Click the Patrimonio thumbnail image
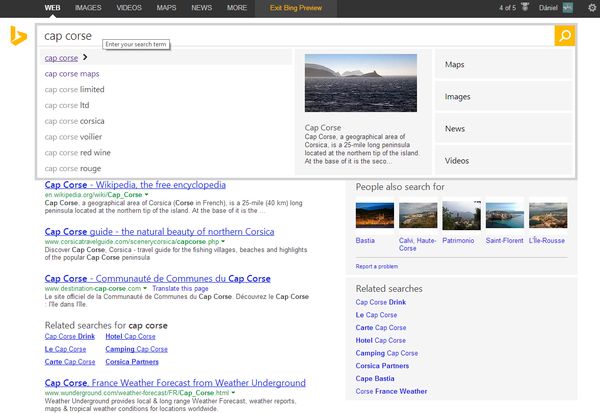The image size is (600, 413). [x=461, y=215]
